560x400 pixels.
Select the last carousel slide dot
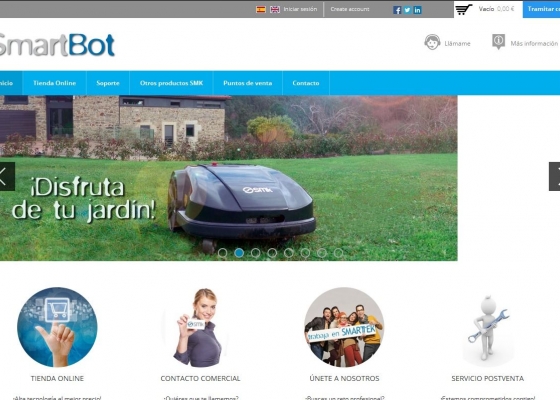coord(338,253)
